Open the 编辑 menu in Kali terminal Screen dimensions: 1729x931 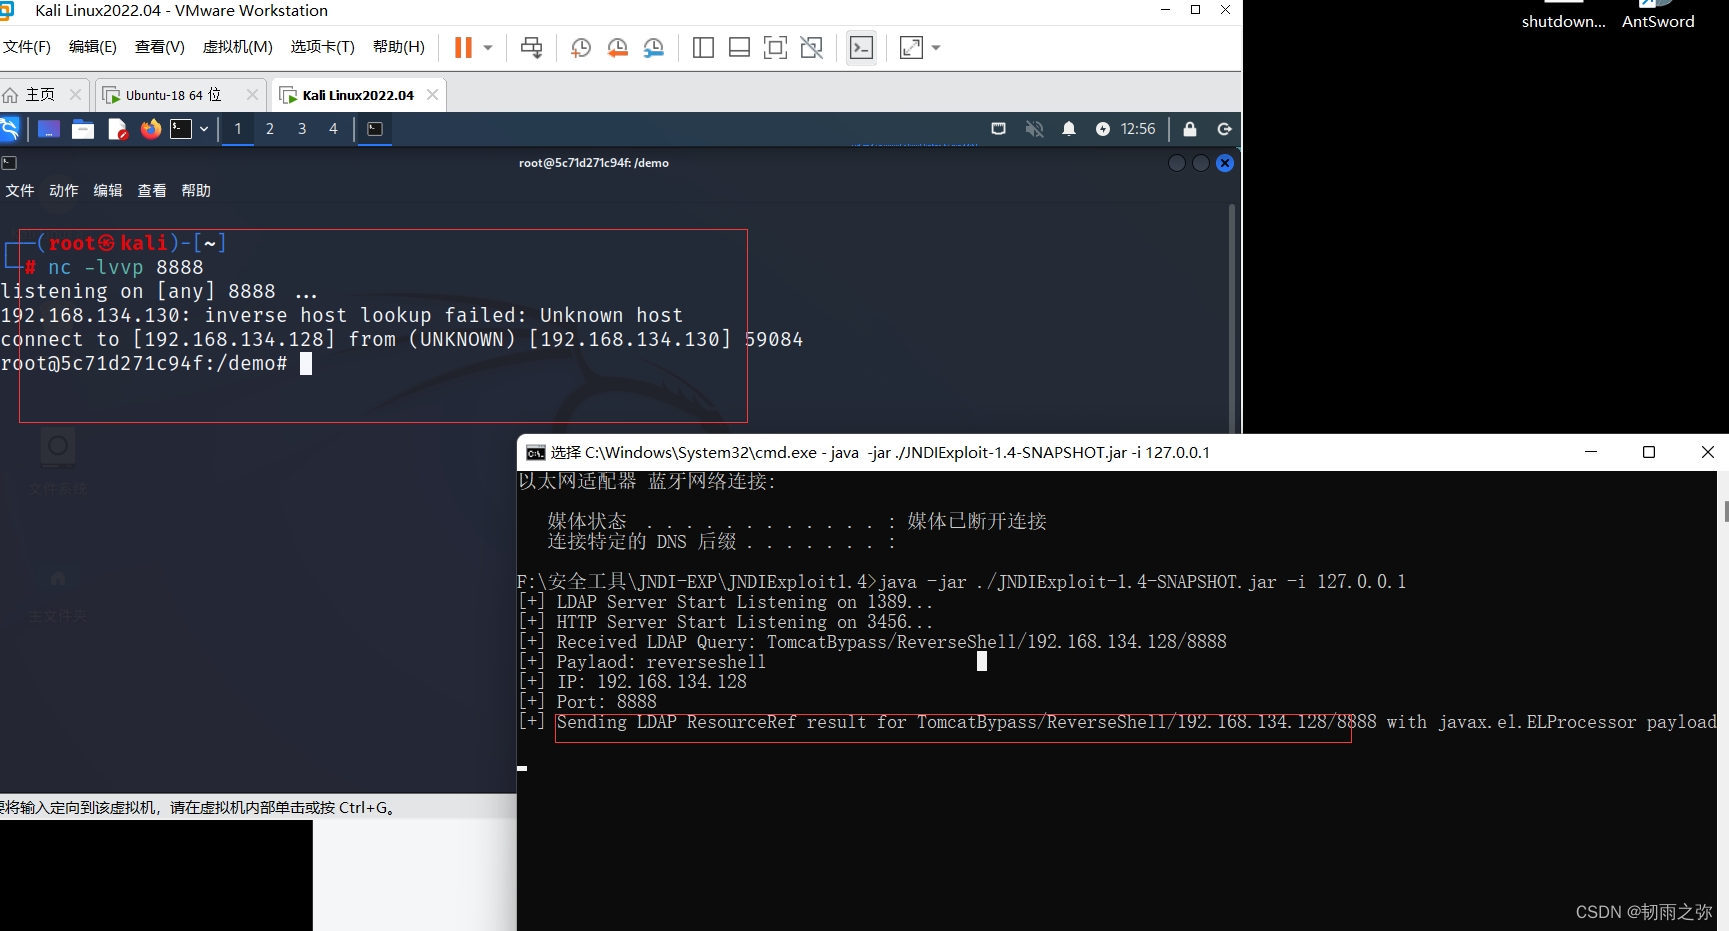pyautogui.click(x=108, y=191)
